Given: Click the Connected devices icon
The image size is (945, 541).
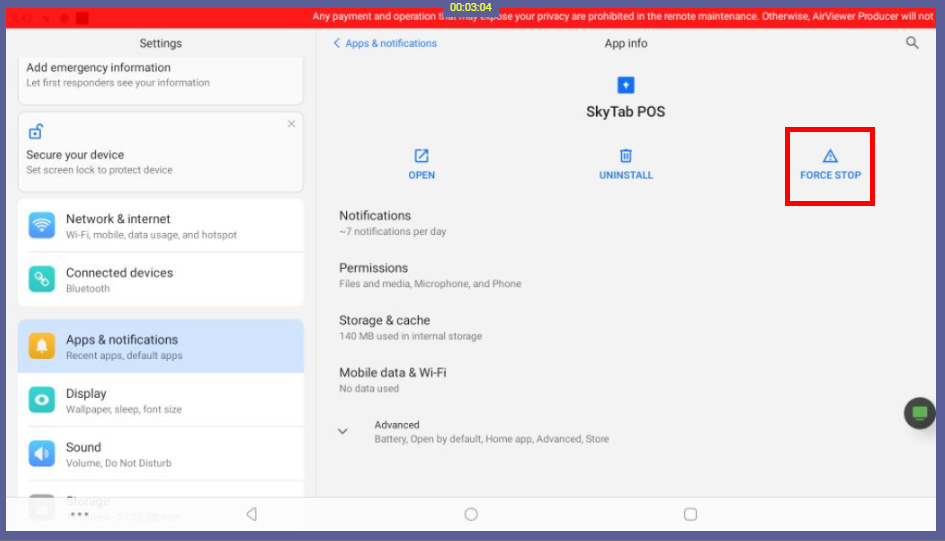Looking at the screenshot, I should [42, 279].
